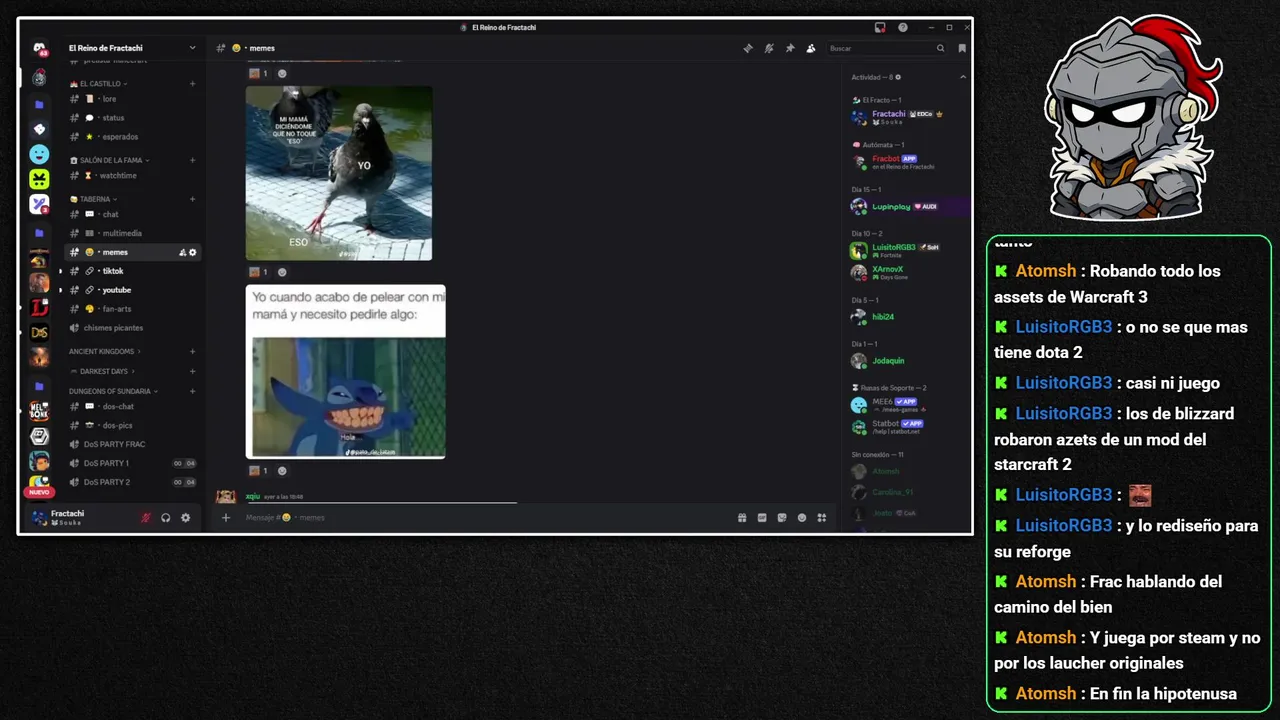
Task: Click xqiu username above message box
Action: 253,496
